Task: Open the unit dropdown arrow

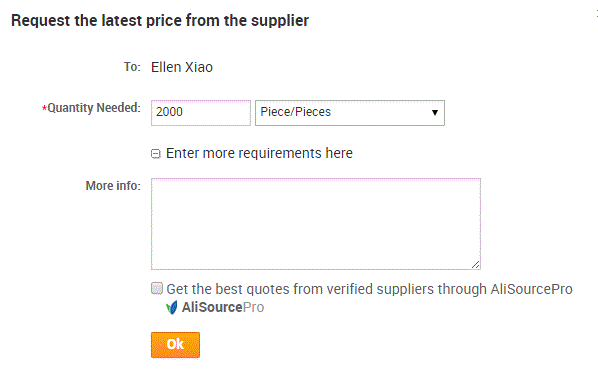Action: 434,112
